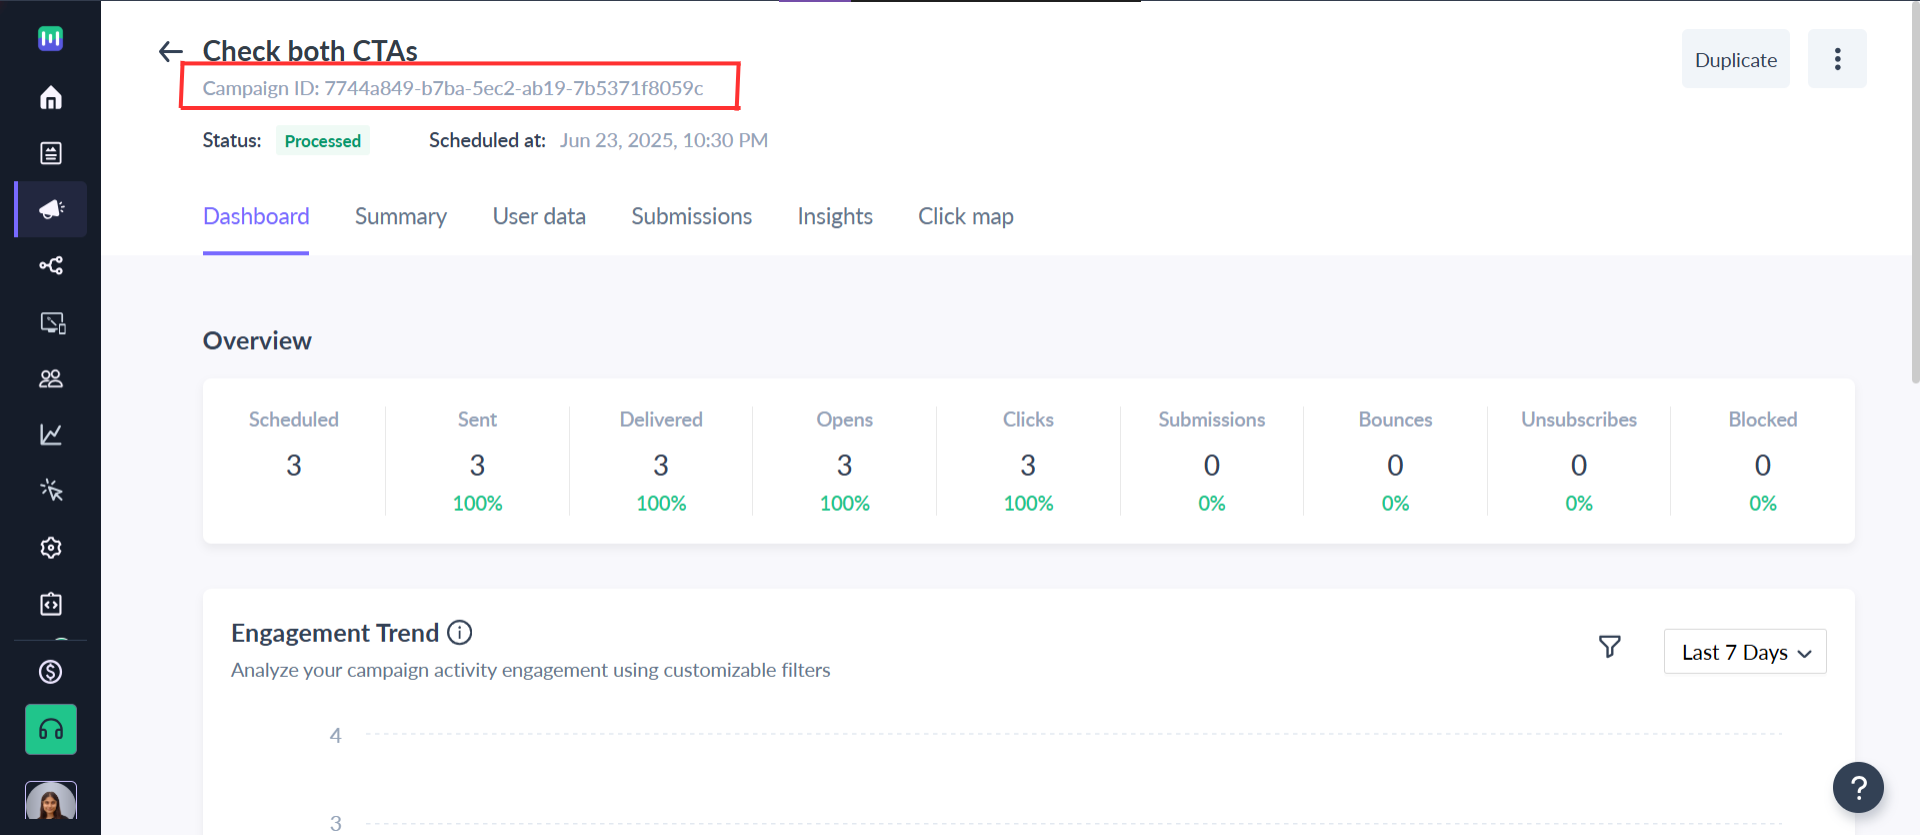Click the Submissions stat in Overview
Viewport: 1920px width, 835px height.
pos(1212,460)
